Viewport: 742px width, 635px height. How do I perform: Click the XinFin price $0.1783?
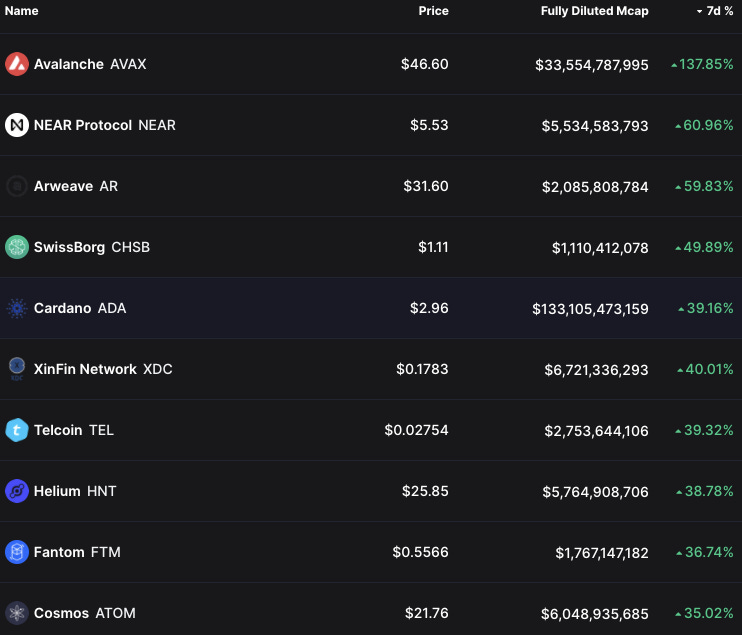point(422,369)
